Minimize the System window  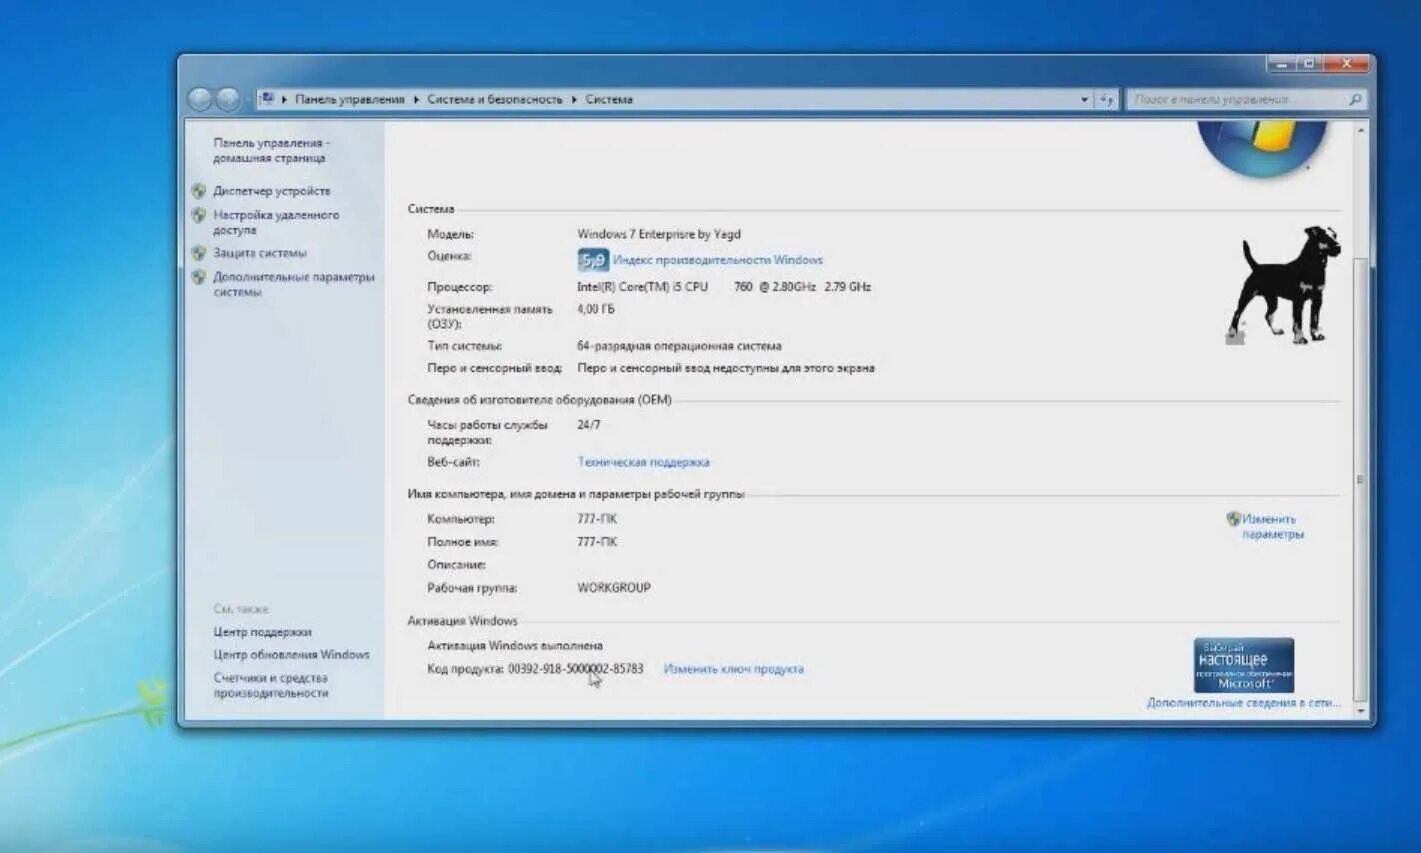[x=1281, y=64]
